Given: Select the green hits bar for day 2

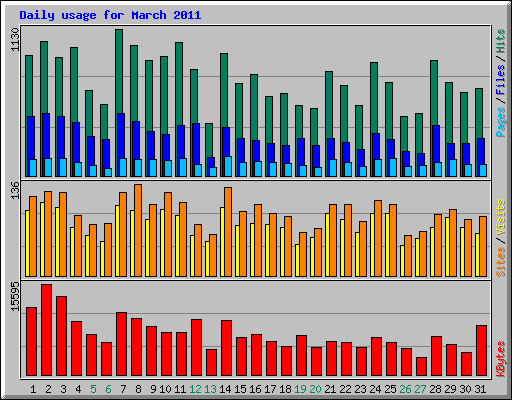Looking at the screenshot, I should tap(44, 77).
